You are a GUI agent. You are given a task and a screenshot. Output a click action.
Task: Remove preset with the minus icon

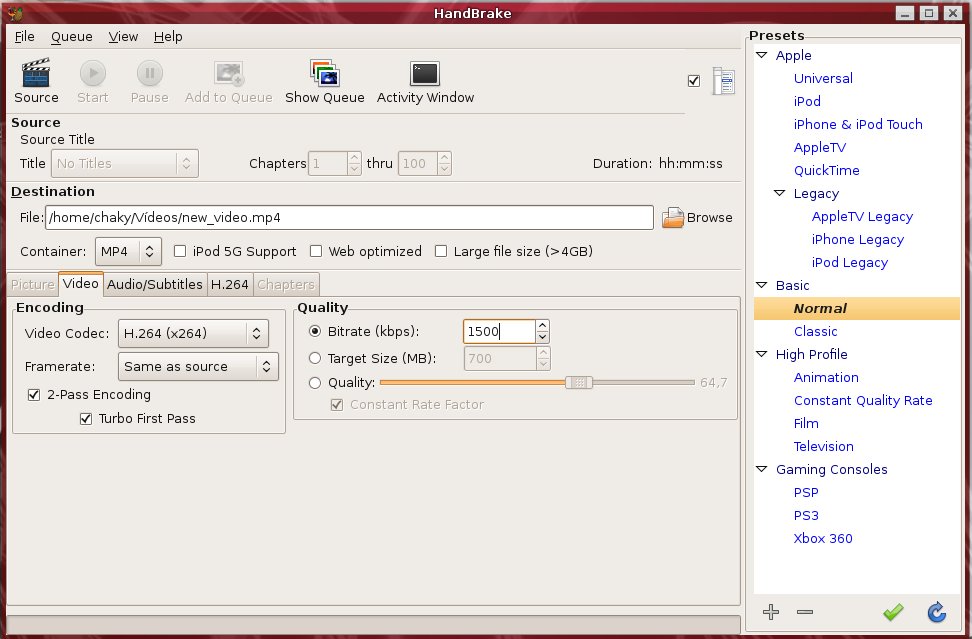coord(805,612)
